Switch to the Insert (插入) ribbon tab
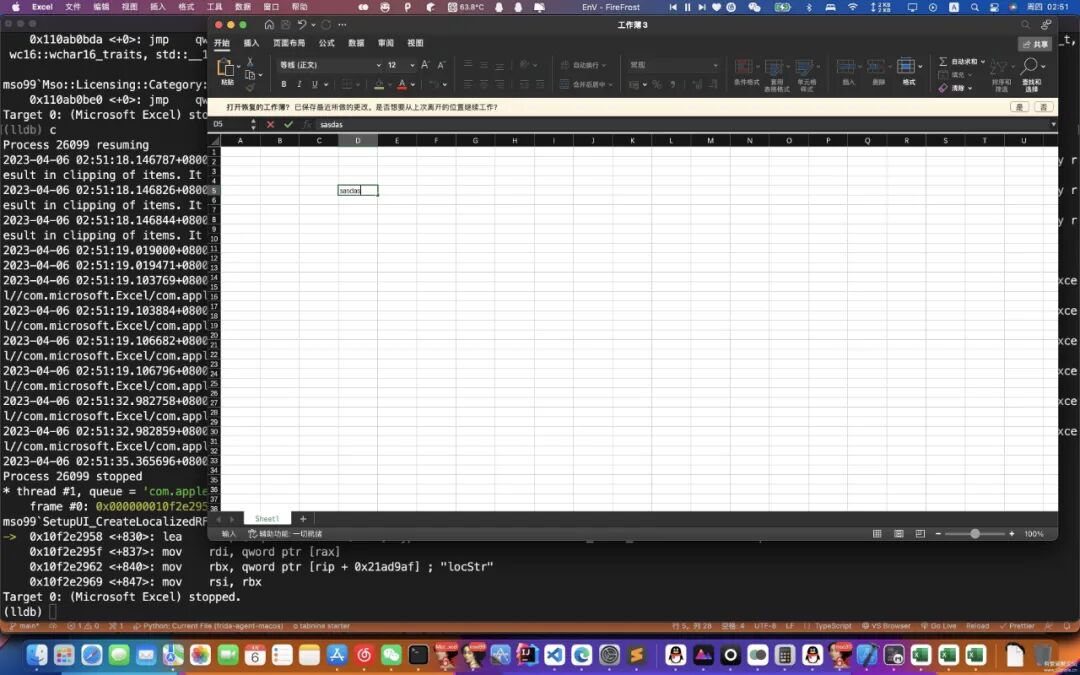 [251, 43]
